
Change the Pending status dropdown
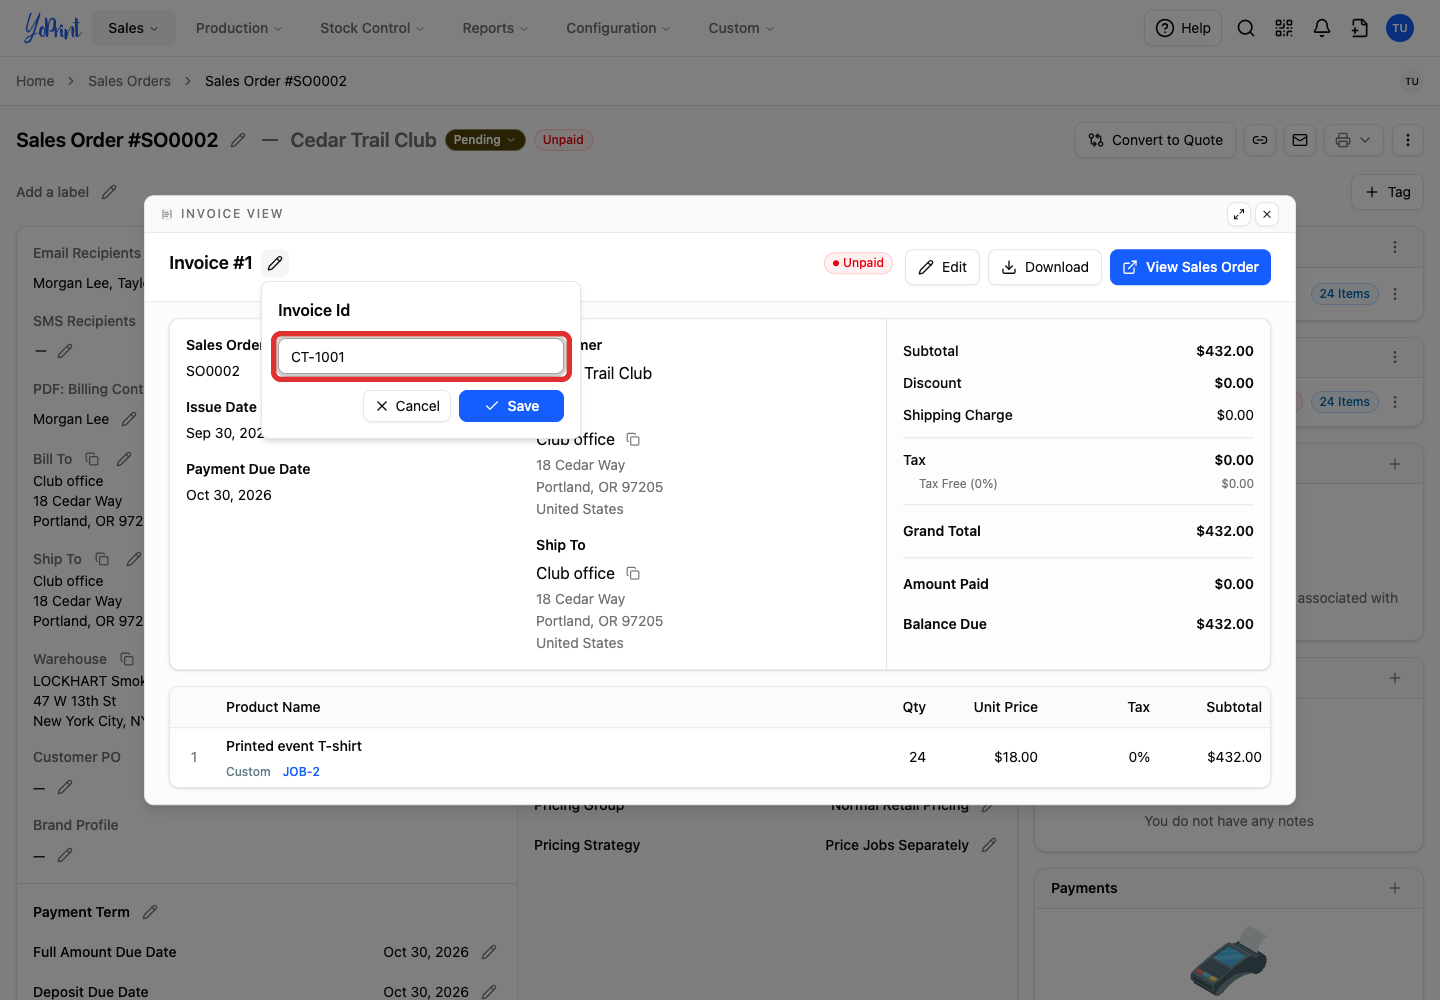(x=485, y=140)
